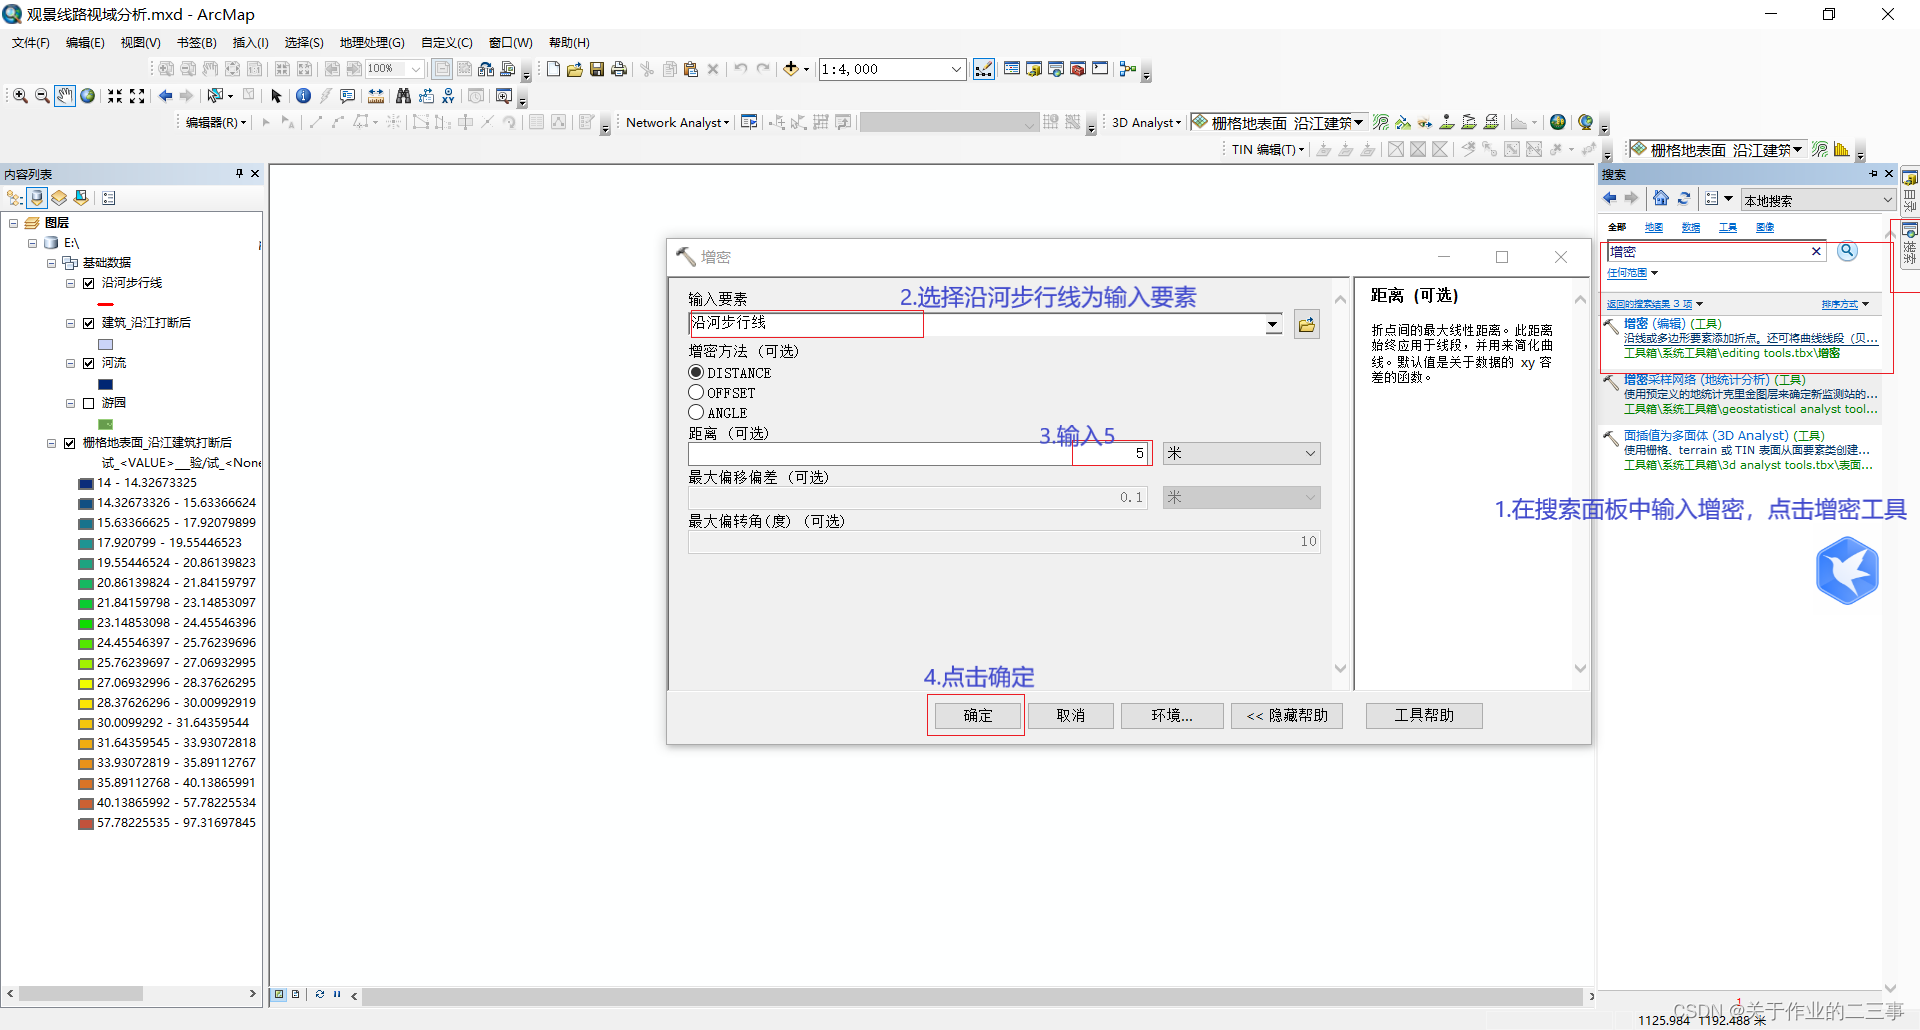Image resolution: width=1920 pixels, height=1030 pixels.
Task: Select the OFFSET densify method
Action: tap(696, 392)
